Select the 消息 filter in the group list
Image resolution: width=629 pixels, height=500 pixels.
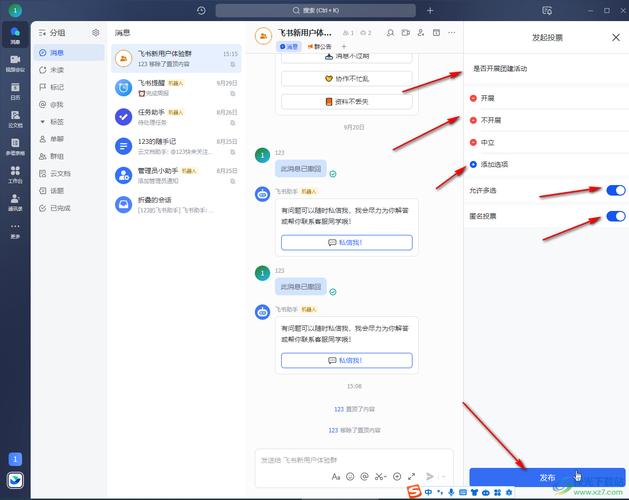point(69,53)
